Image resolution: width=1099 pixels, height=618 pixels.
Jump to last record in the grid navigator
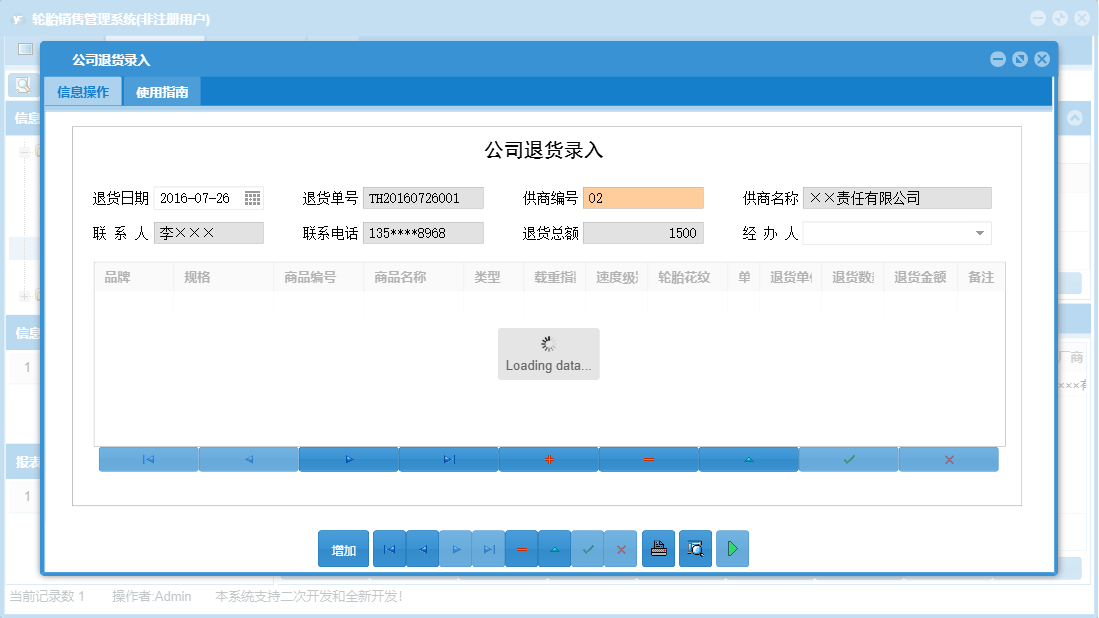[x=448, y=459]
